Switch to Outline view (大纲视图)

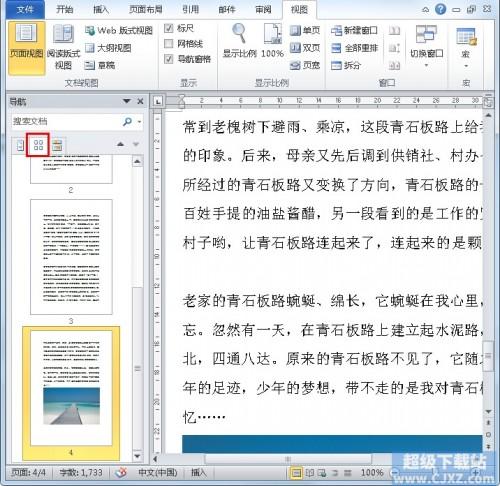108,48
